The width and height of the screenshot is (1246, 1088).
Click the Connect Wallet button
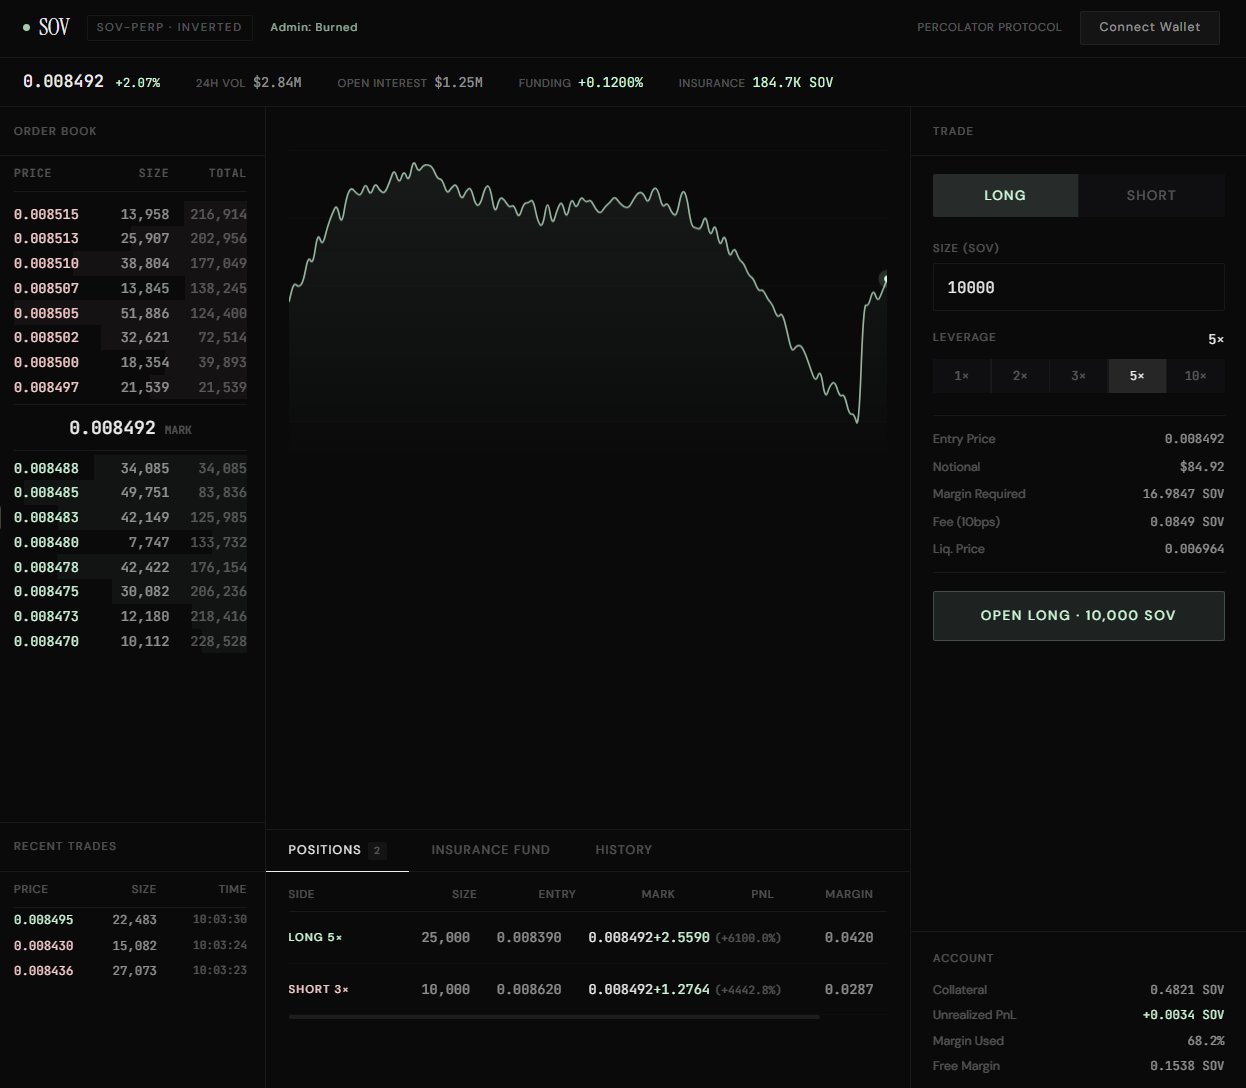coord(1149,27)
